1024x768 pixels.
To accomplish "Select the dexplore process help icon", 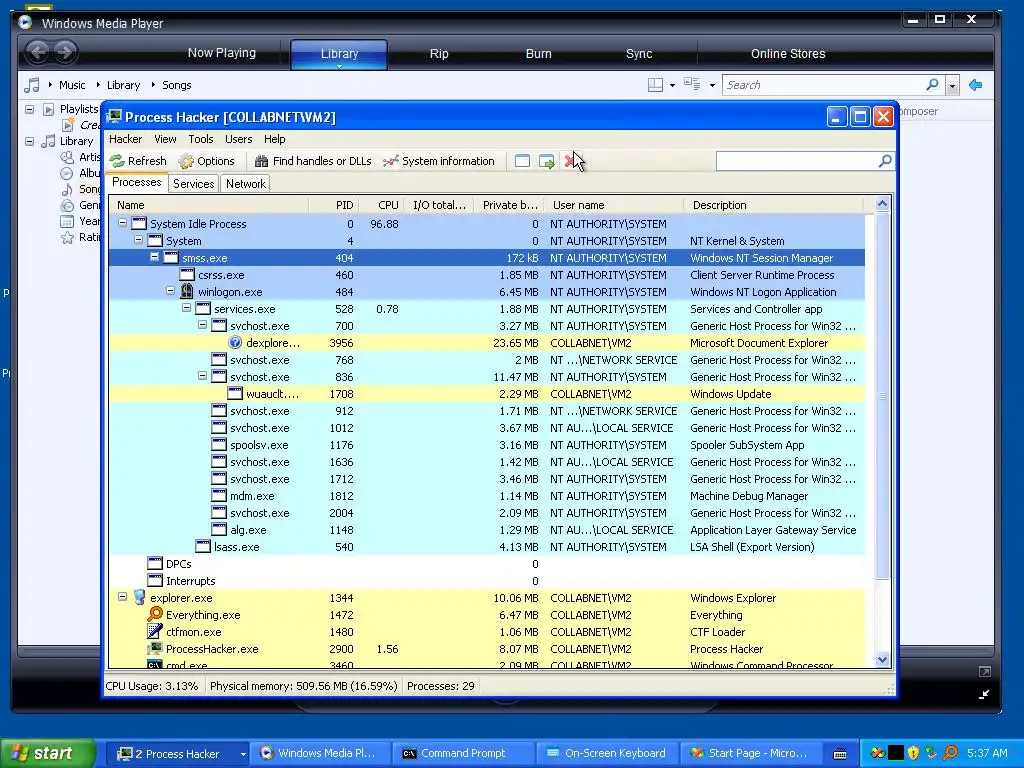I will coord(235,343).
